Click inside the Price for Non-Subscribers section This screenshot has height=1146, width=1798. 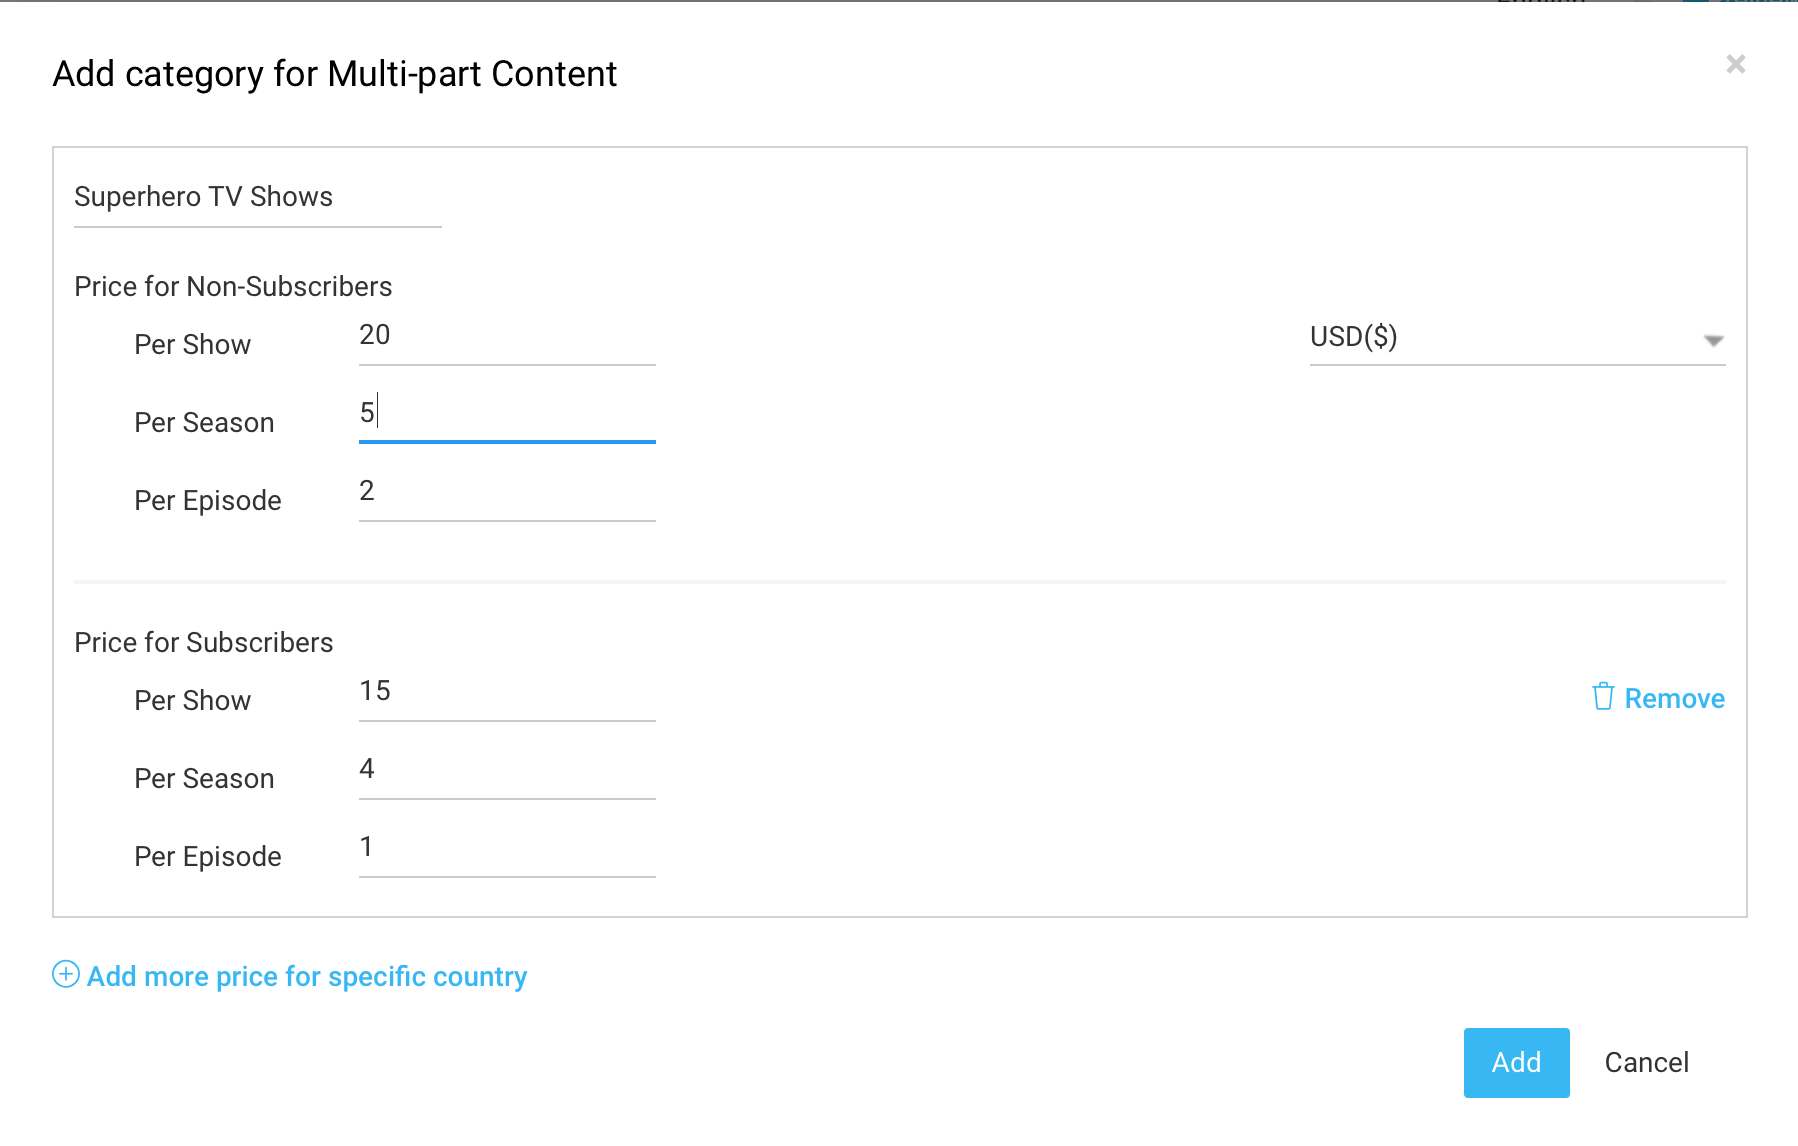click(x=232, y=286)
